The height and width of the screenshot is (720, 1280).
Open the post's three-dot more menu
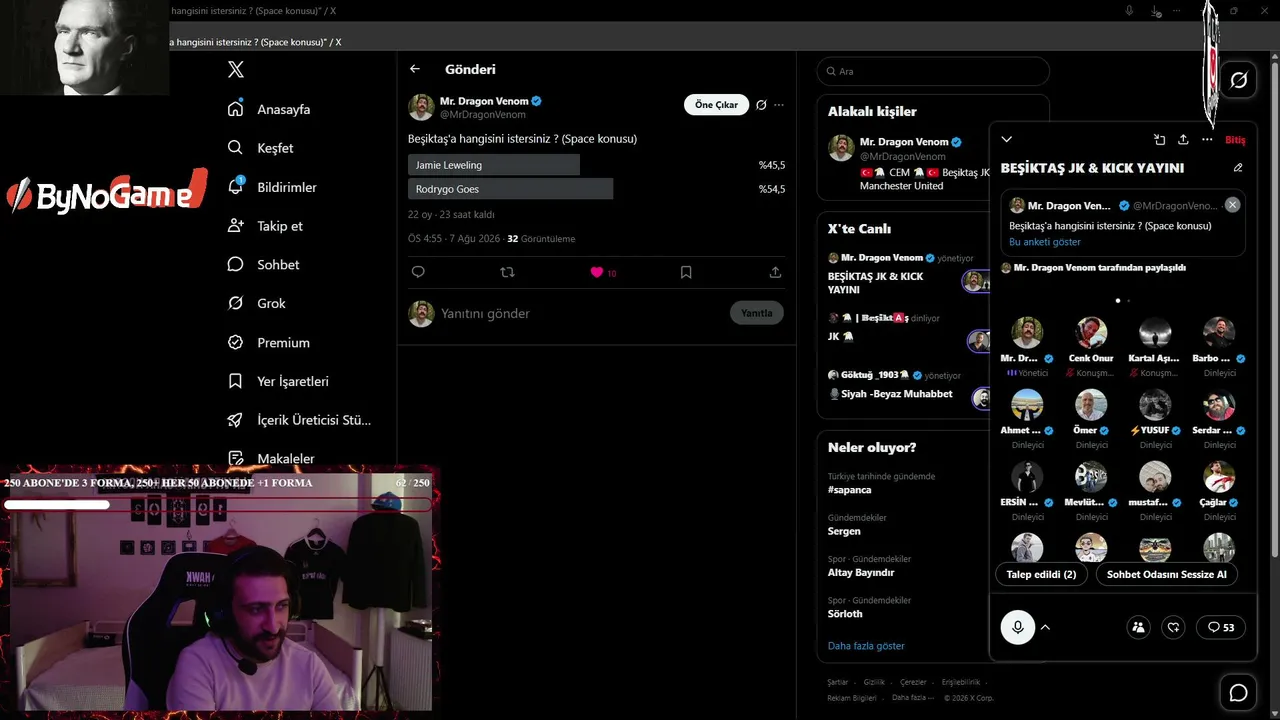coord(779,105)
